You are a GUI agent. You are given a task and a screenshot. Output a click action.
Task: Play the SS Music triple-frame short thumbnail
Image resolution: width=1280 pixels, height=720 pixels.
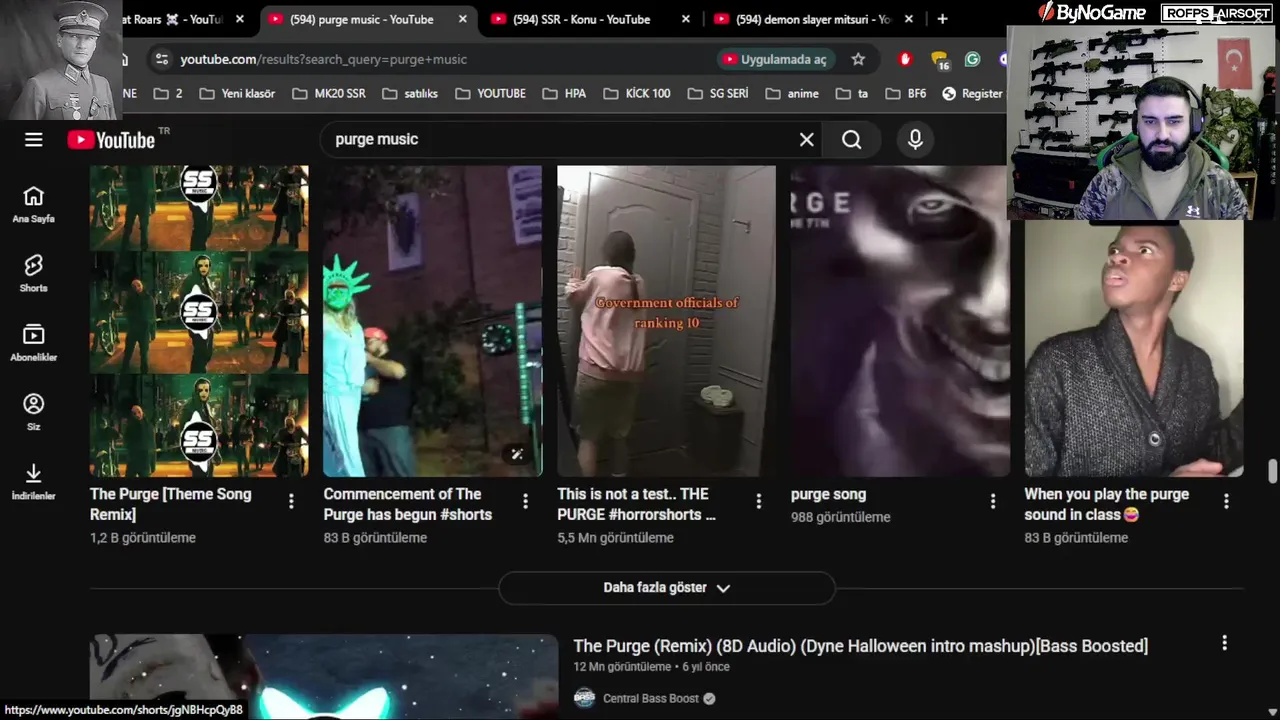tap(199, 321)
